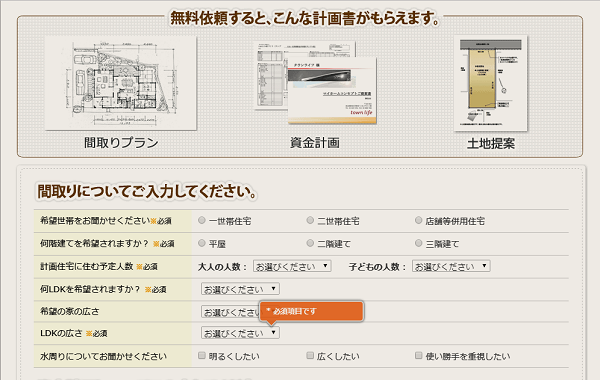600x380 pixels.
Task: Open the 希望の家の広さ dropdown
Action: click(230, 312)
